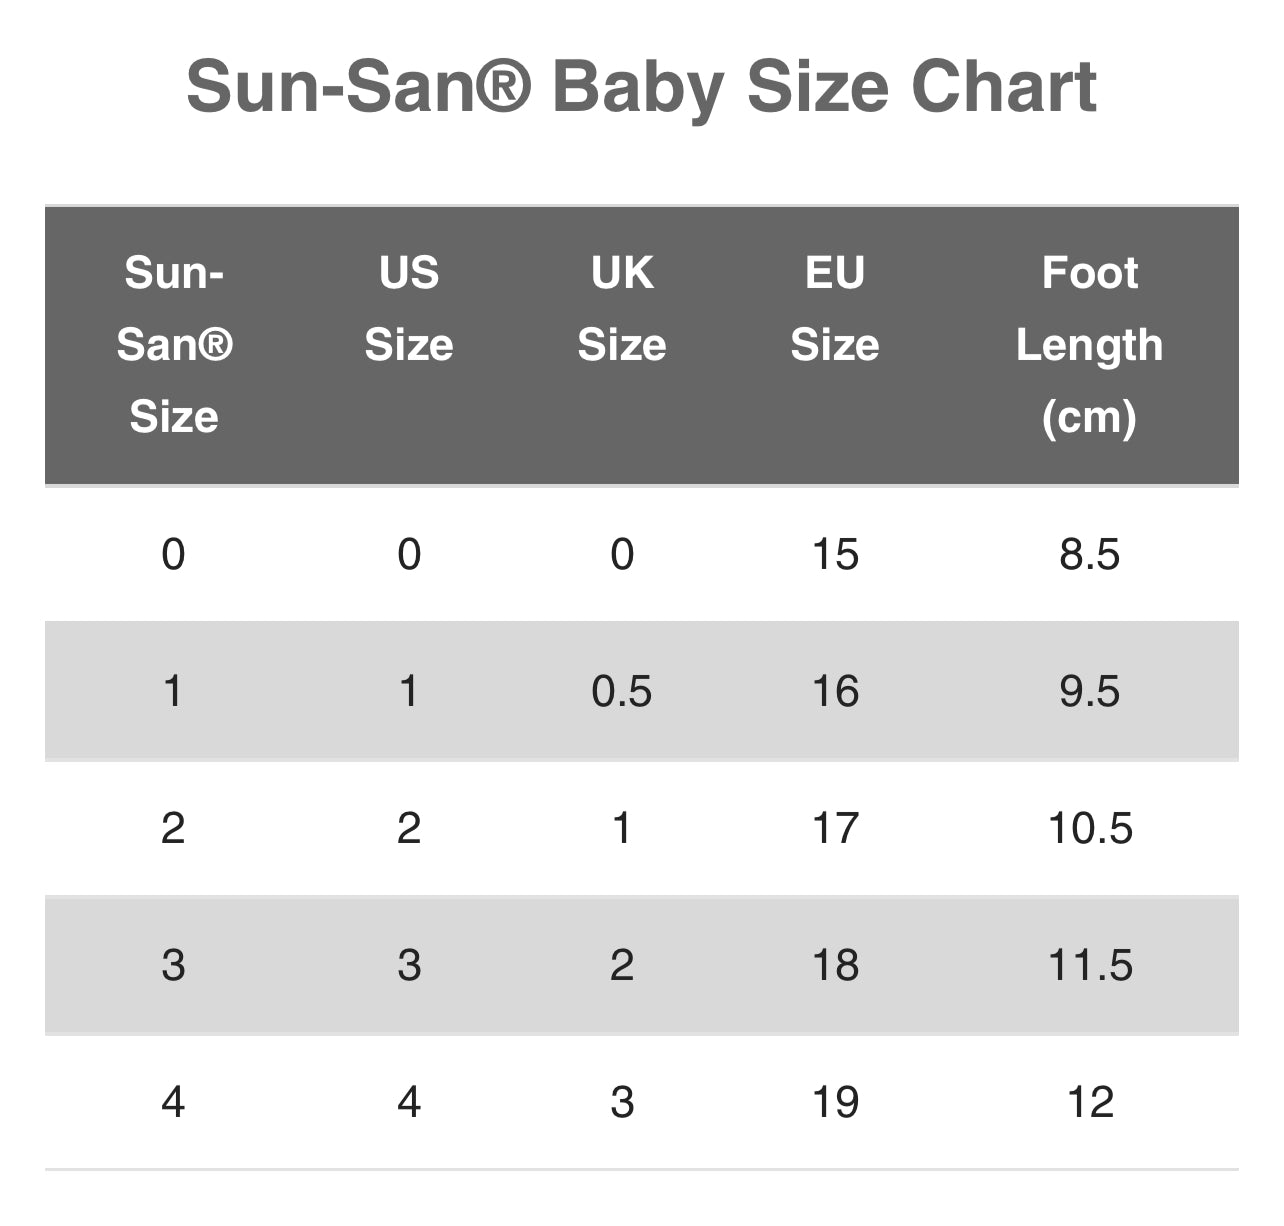Select the US Size column header
Image resolution: width=1284 pixels, height=1226 pixels.
[x=409, y=308]
